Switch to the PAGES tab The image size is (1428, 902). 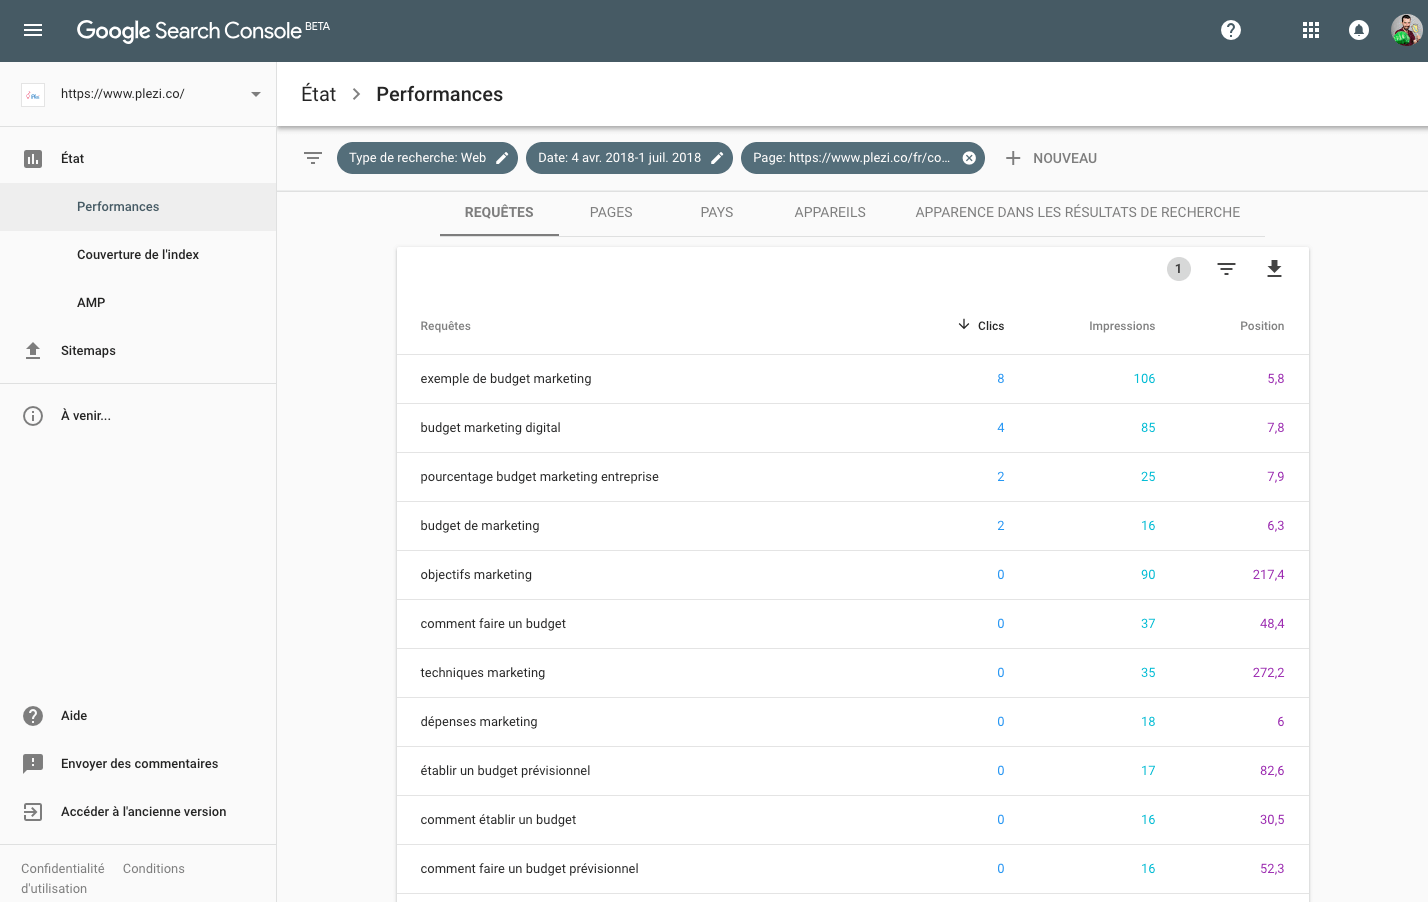click(x=611, y=212)
